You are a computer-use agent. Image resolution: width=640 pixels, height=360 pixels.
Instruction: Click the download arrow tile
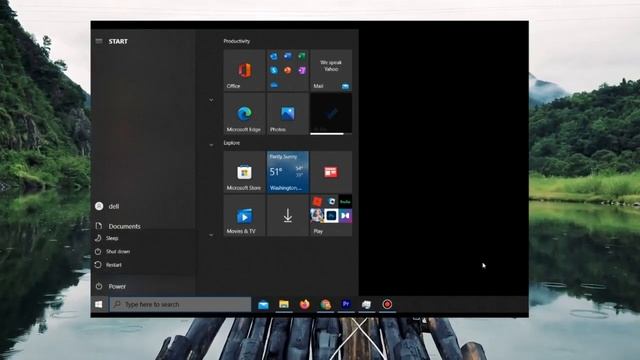288,216
